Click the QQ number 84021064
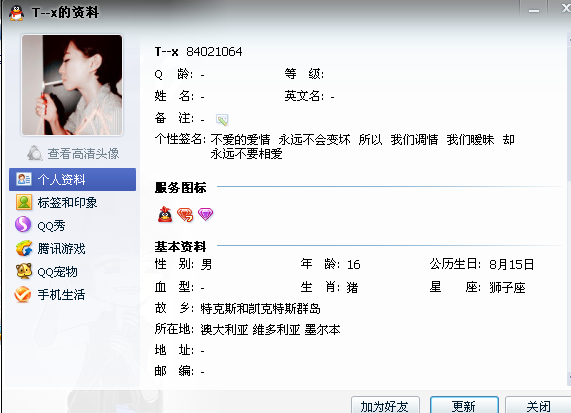 tap(214, 52)
